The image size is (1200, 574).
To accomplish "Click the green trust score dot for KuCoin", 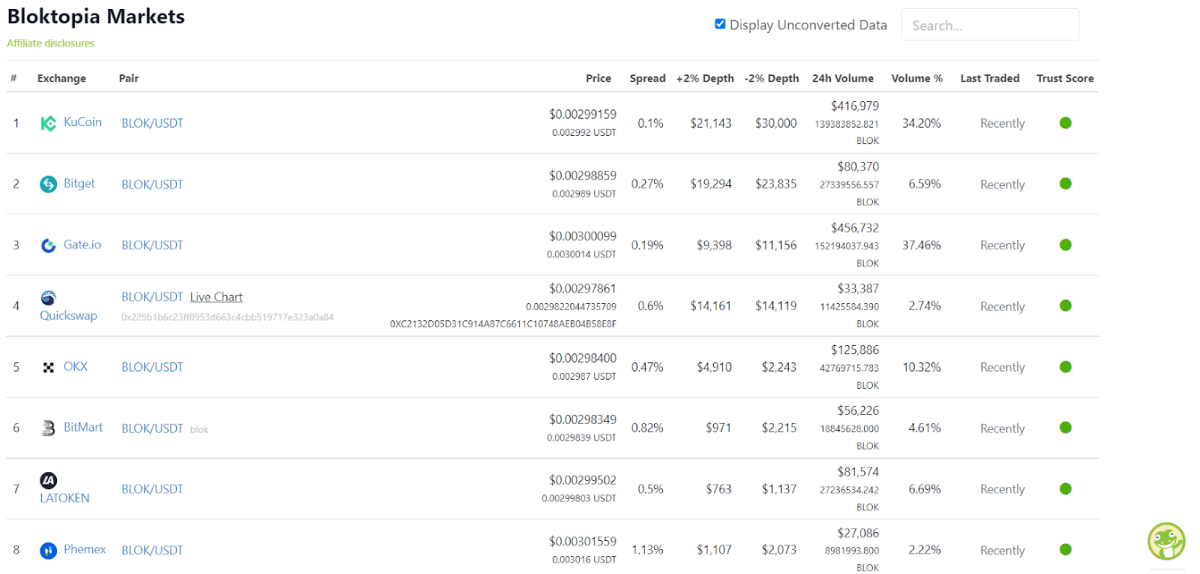I will tap(1065, 123).
